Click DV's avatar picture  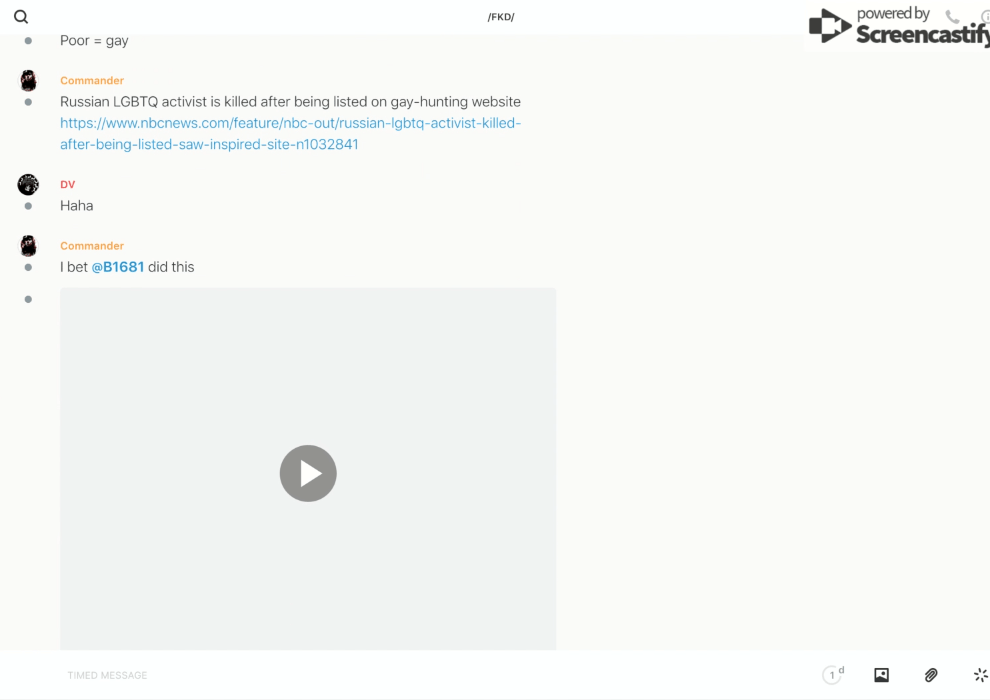[x=28, y=184]
